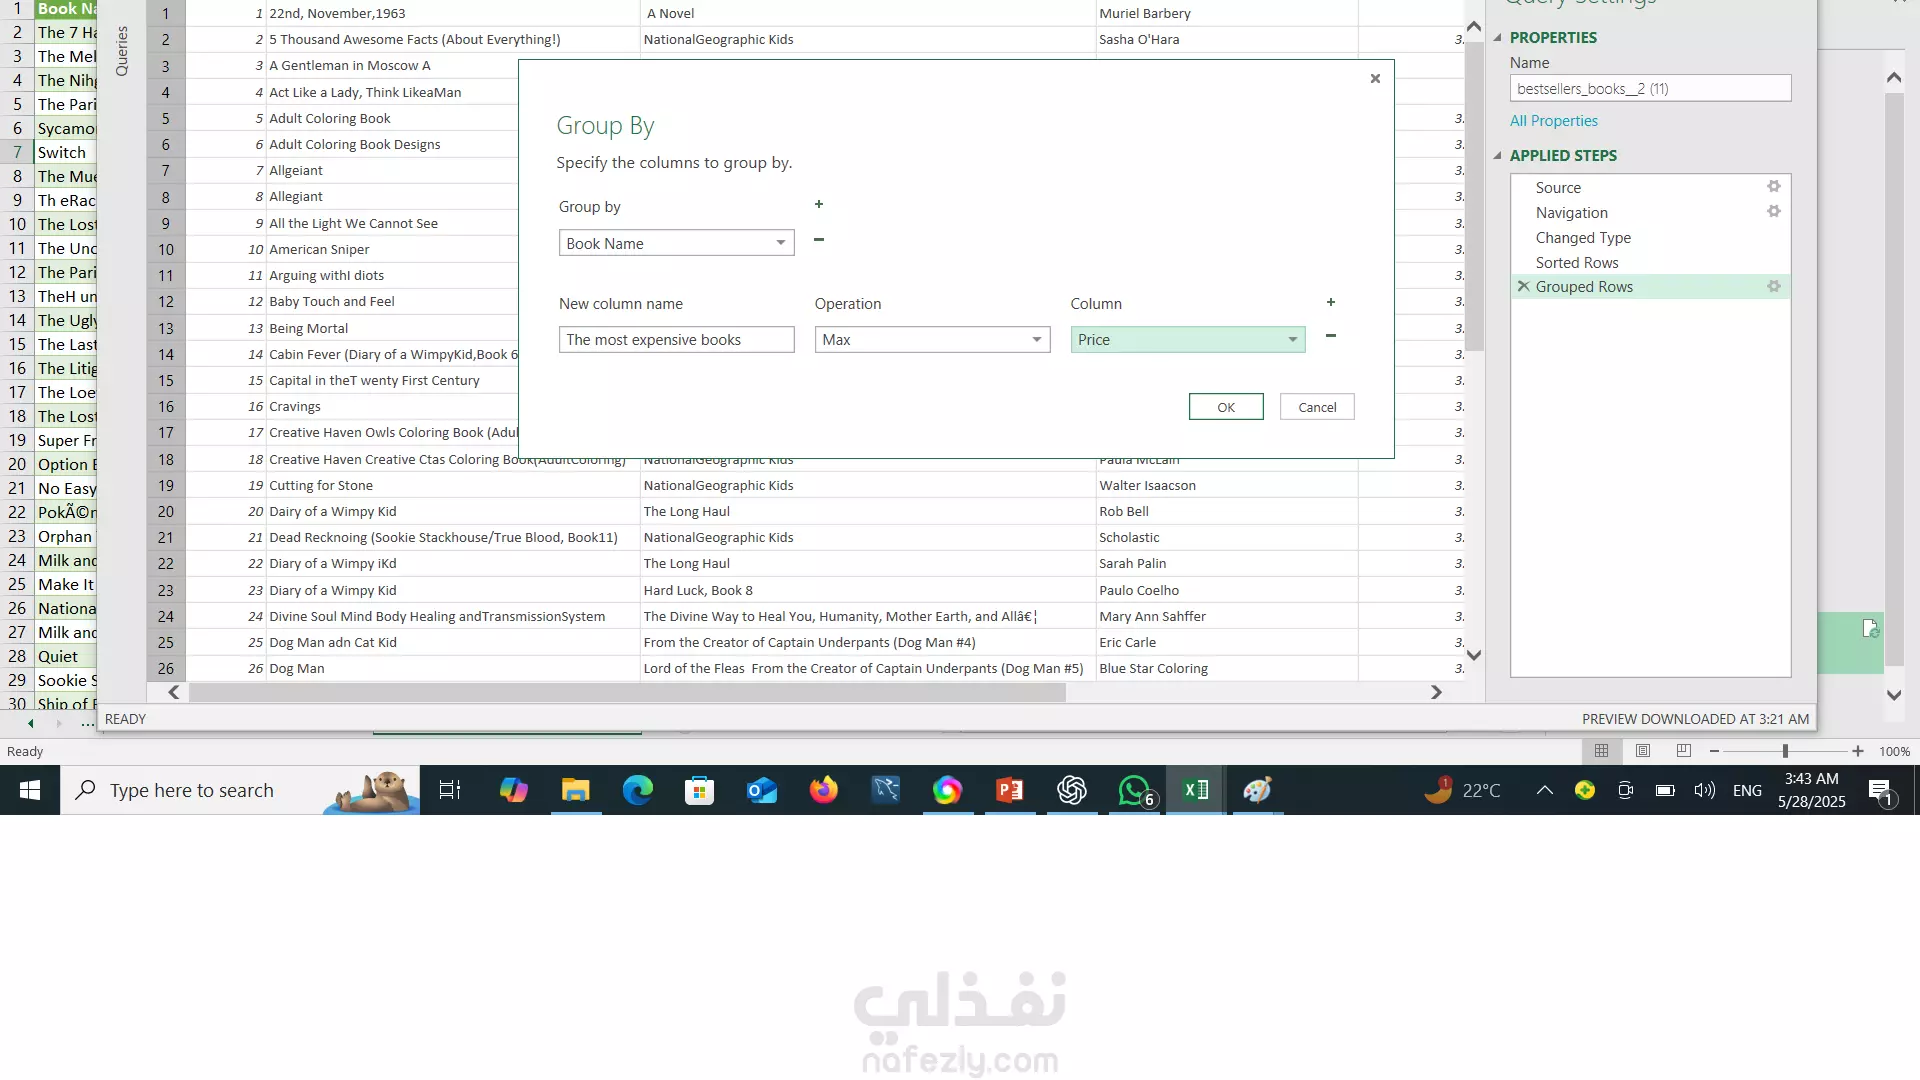The height and width of the screenshot is (1080, 1920).
Task: Cancel the Group By dialog
Action: point(1317,407)
